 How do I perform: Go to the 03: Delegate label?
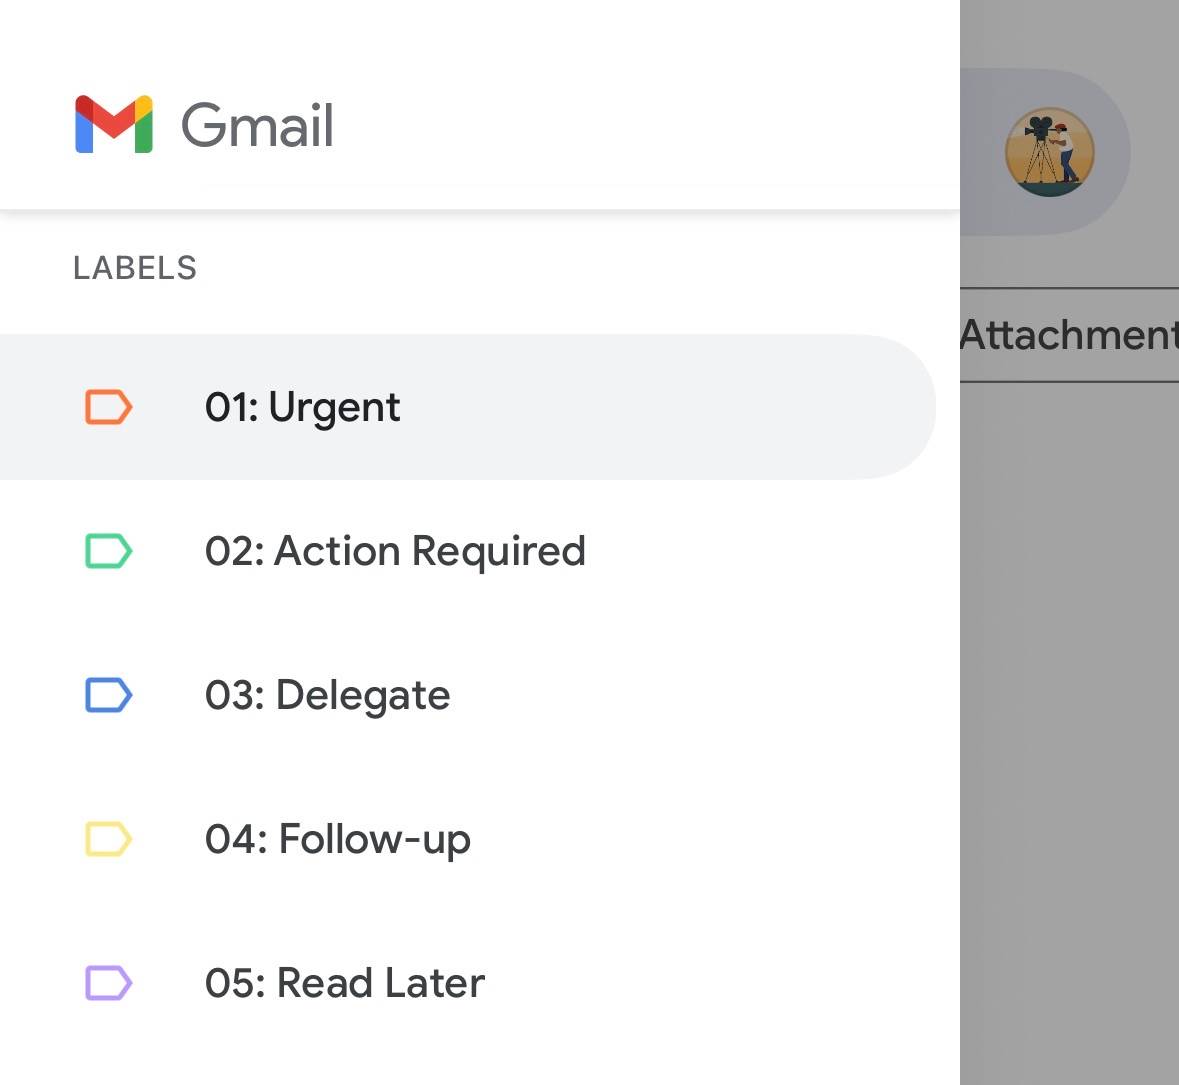327,695
